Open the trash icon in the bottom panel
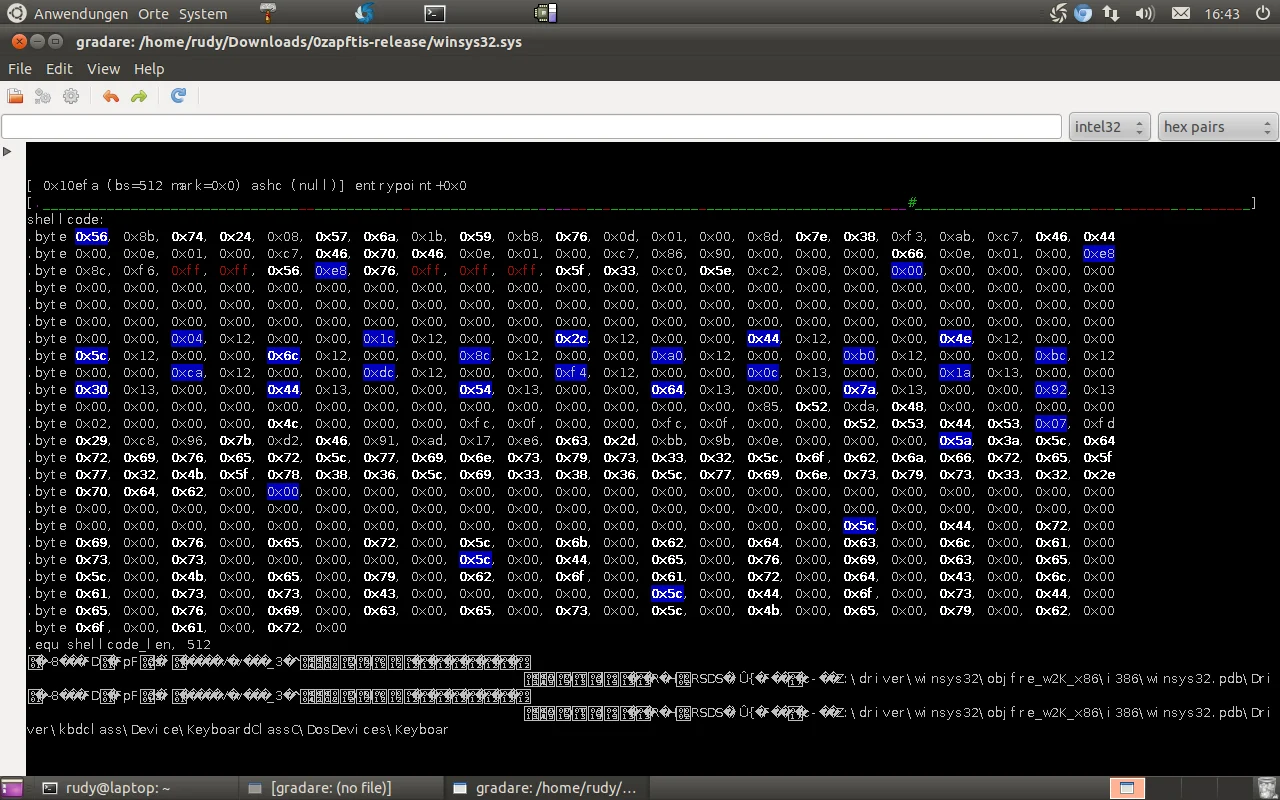The height and width of the screenshot is (800, 1280). (1266, 788)
